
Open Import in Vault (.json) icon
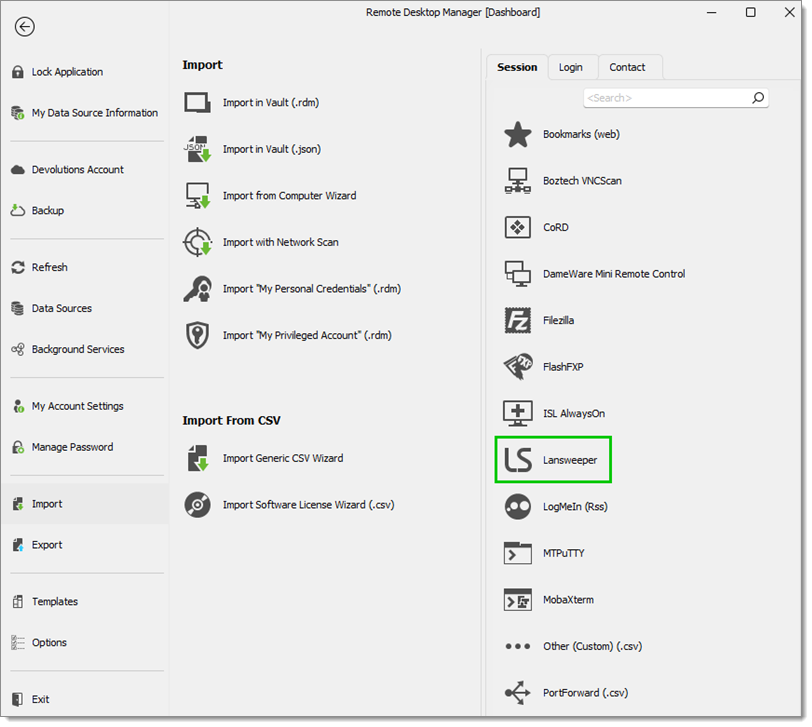click(197, 149)
